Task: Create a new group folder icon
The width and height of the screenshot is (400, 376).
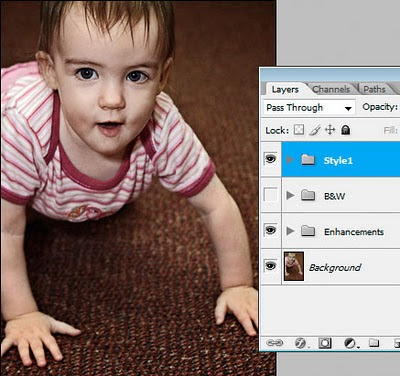Action: (x=374, y=342)
